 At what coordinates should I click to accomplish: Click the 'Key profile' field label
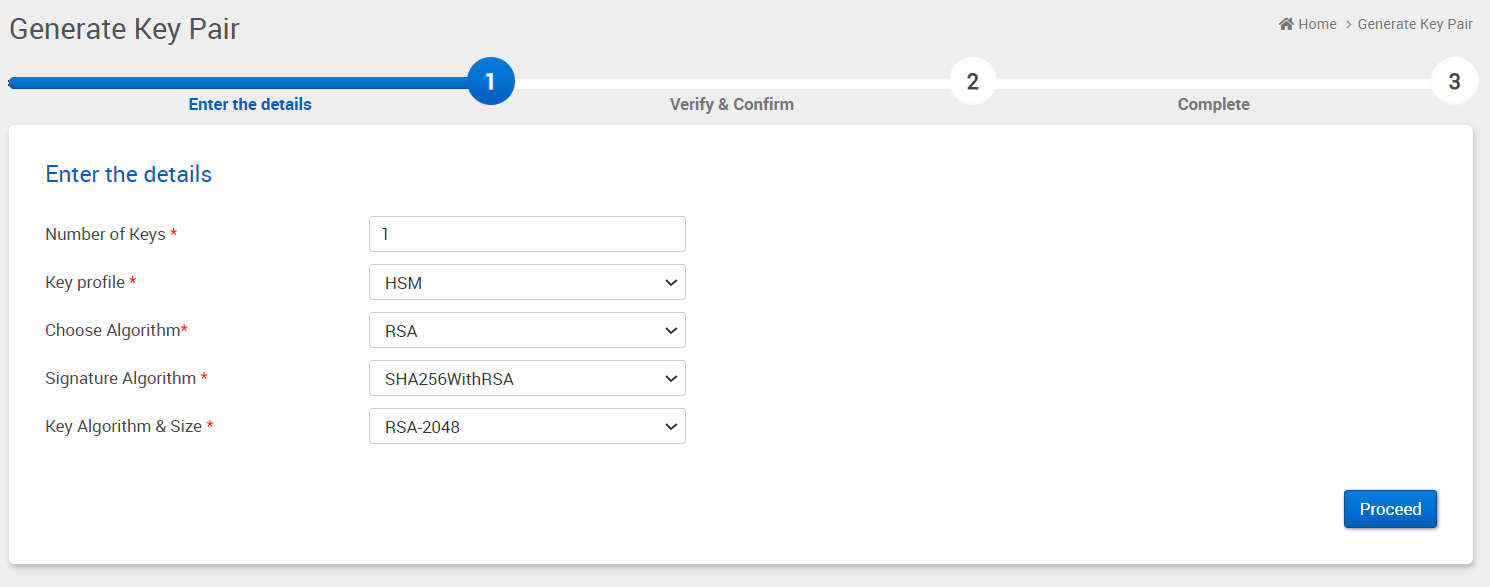pos(85,283)
